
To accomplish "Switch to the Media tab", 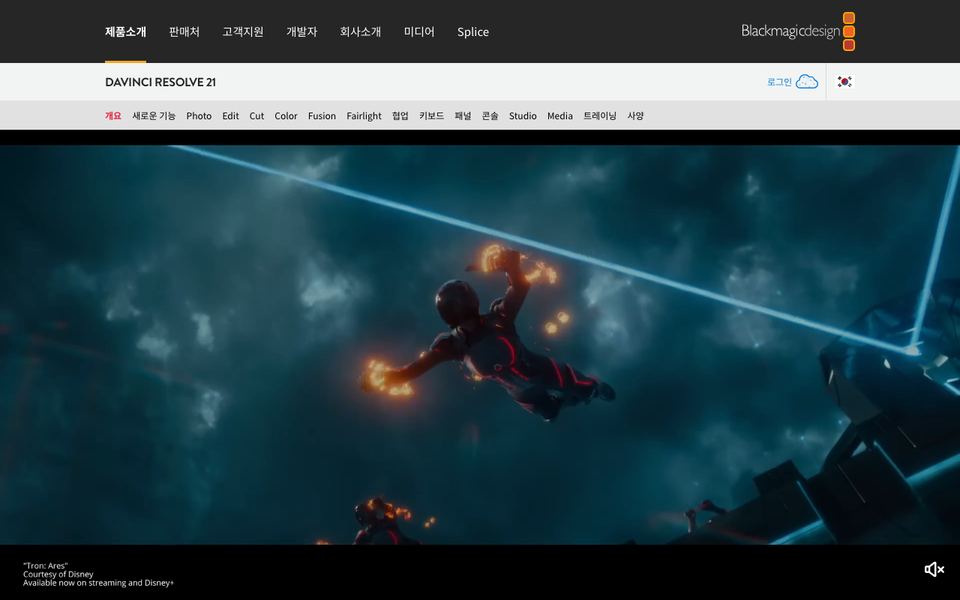I will (x=560, y=116).
